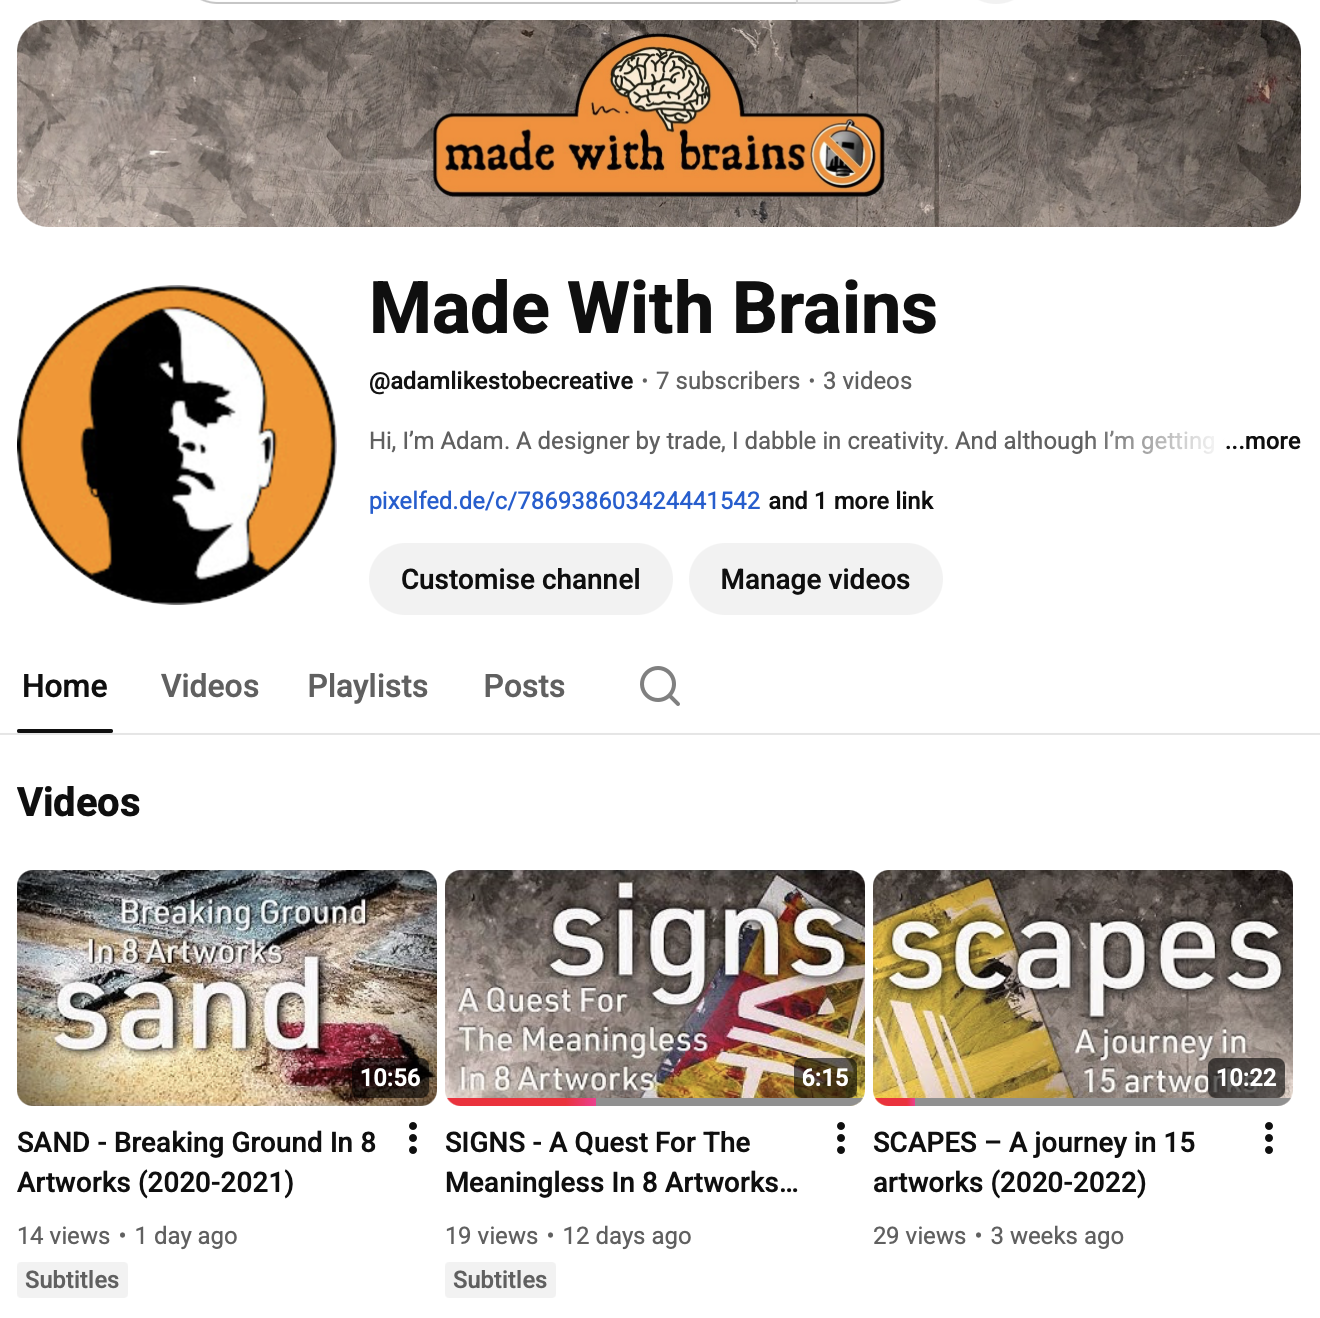1320x1318 pixels.
Task: Click the Manage videos button
Action: point(816,579)
